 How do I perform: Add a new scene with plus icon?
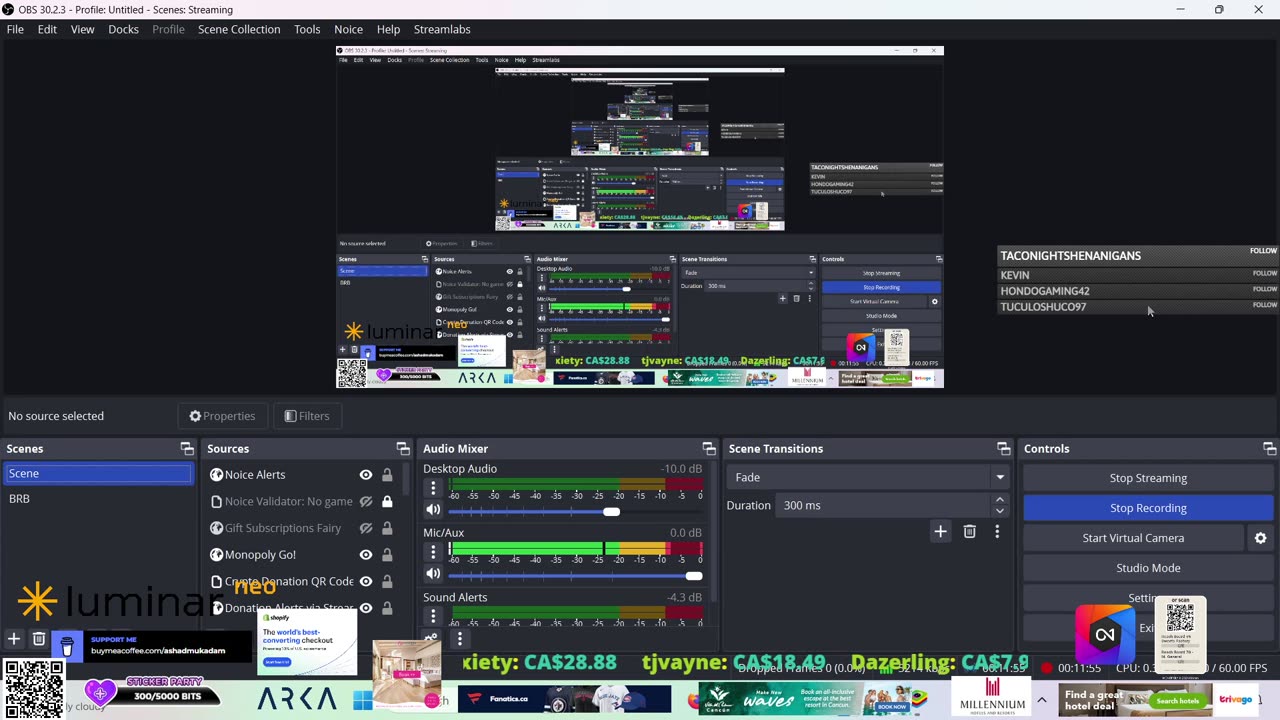pyautogui.click(x=14, y=639)
